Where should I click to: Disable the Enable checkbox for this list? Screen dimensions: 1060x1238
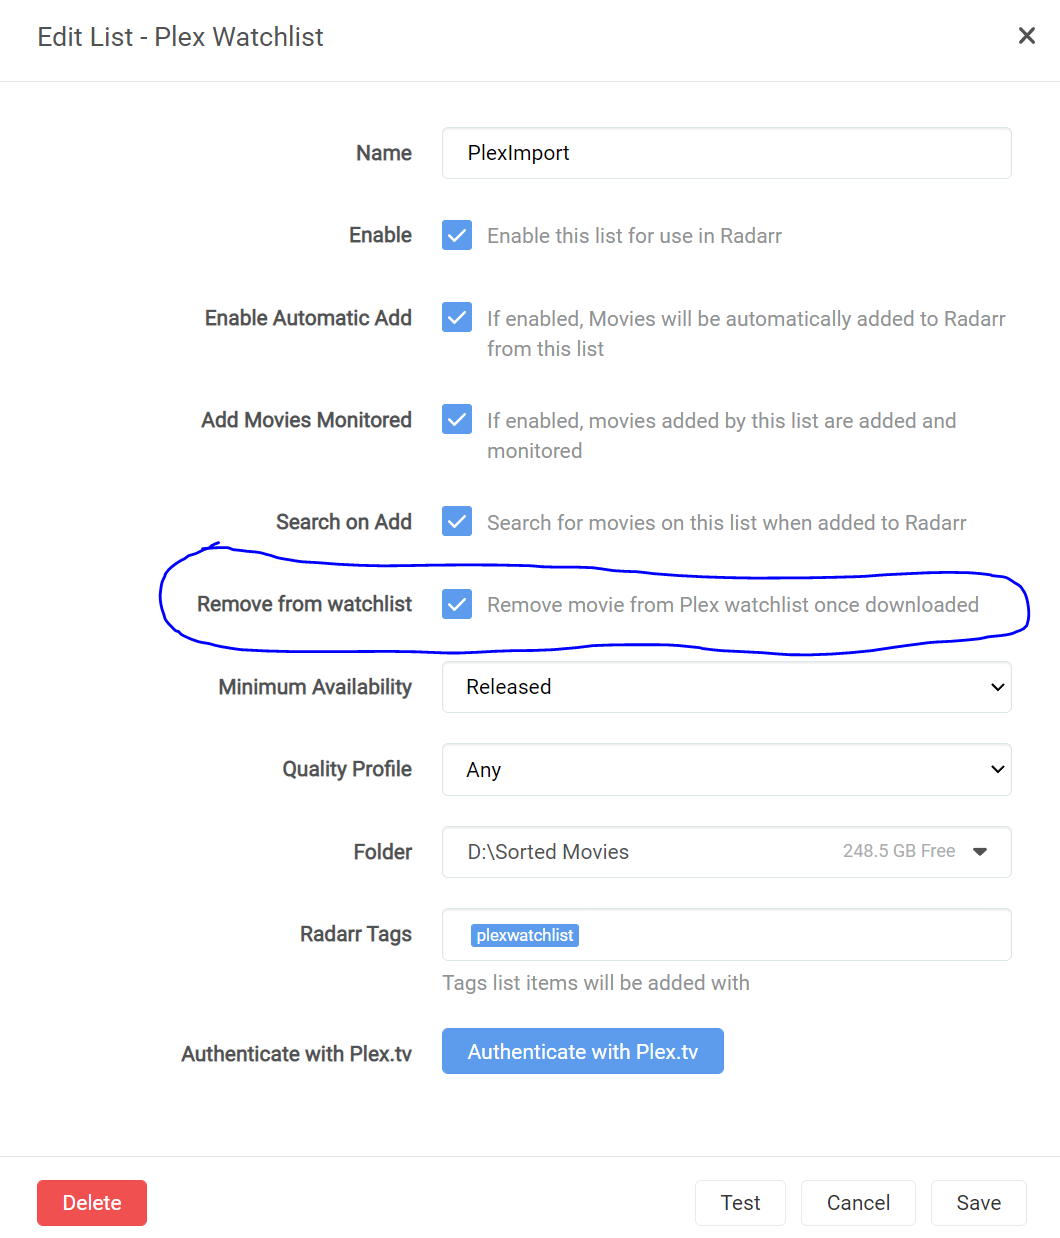coord(456,235)
